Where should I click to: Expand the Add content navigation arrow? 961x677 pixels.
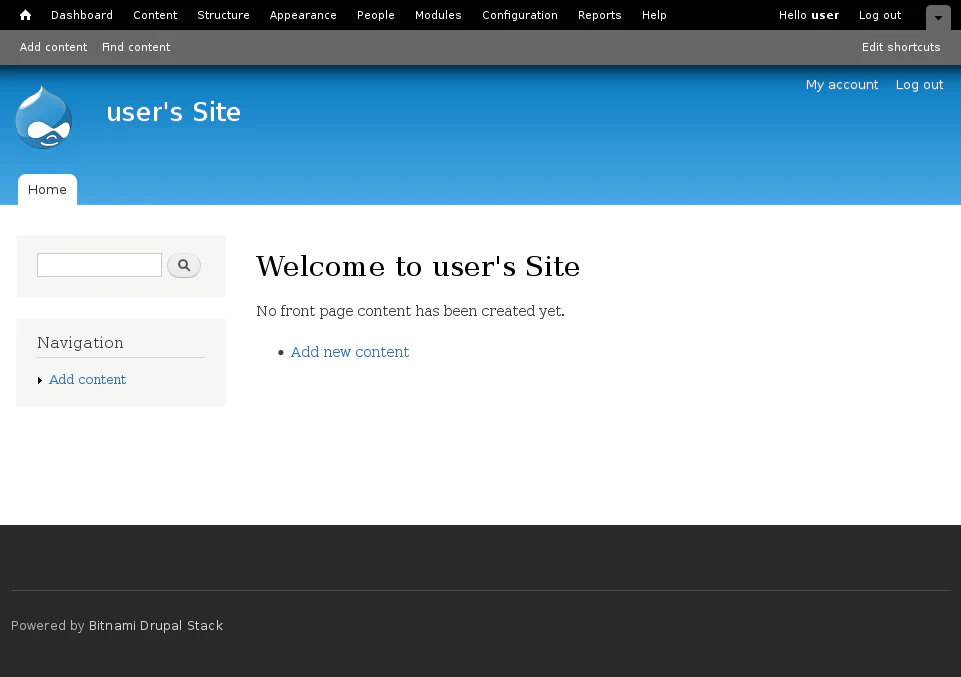(40, 381)
